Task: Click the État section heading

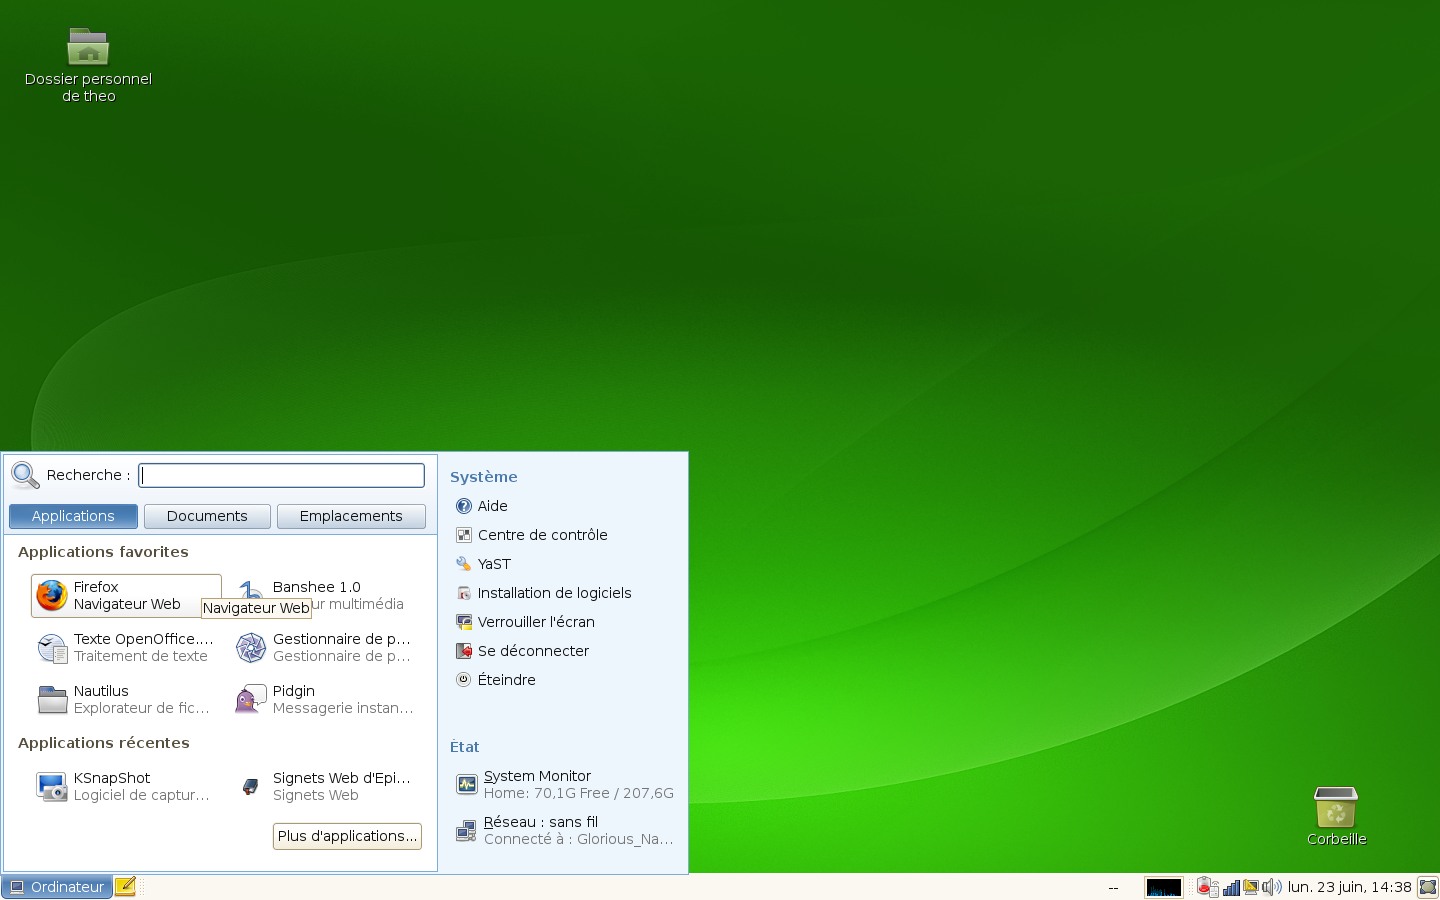Action: 465,747
